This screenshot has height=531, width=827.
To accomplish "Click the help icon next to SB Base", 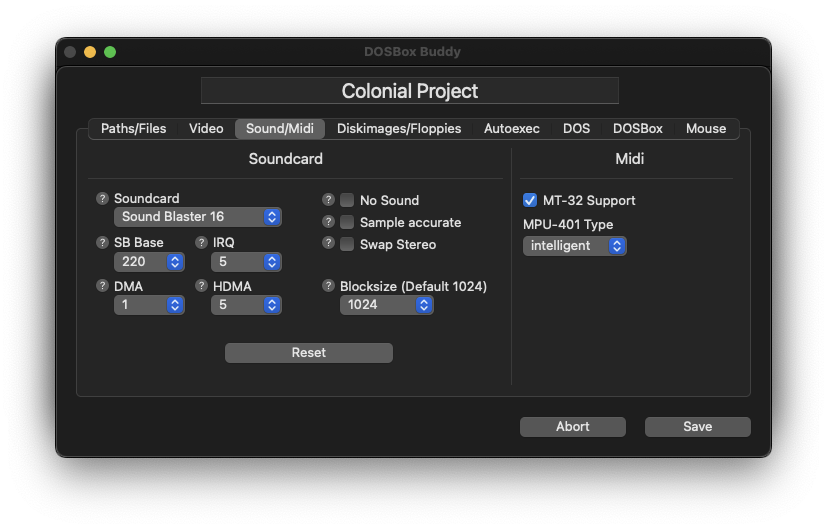I will [102, 243].
